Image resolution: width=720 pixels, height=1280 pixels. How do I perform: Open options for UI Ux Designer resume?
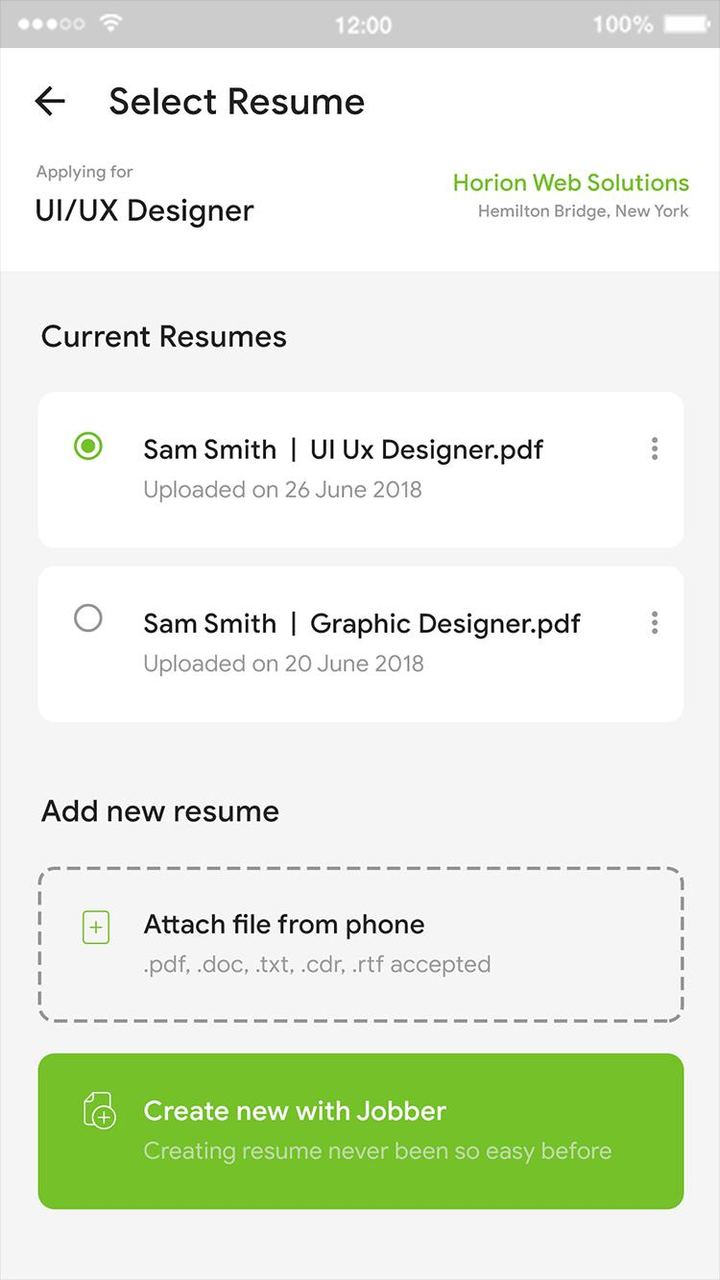(x=654, y=449)
